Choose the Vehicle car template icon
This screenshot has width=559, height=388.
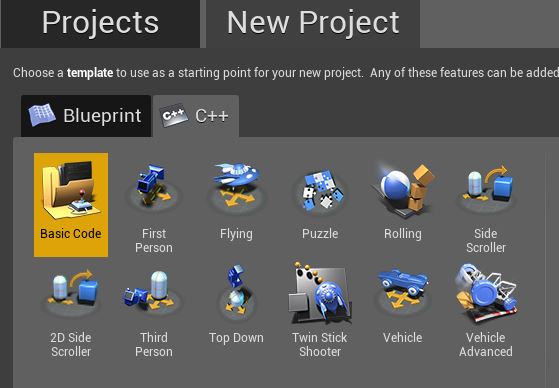click(x=403, y=291)
